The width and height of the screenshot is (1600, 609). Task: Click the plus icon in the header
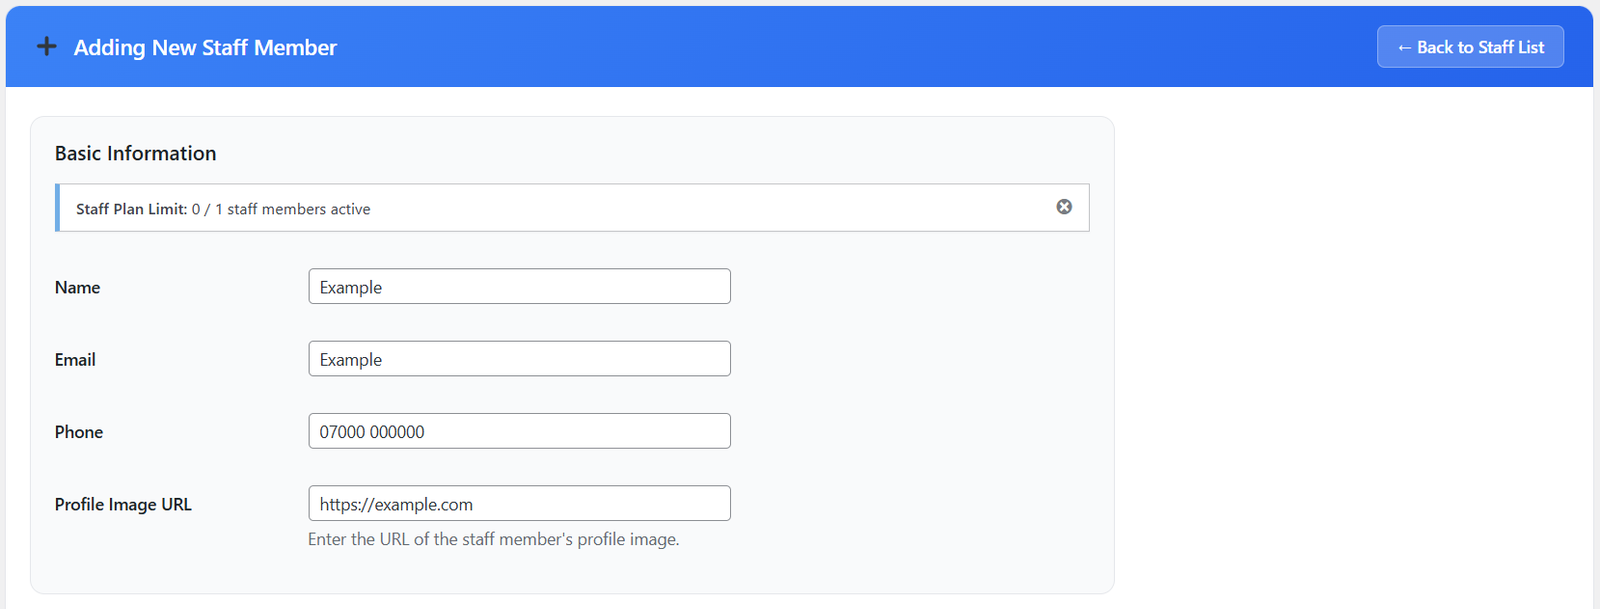[46, 46]
